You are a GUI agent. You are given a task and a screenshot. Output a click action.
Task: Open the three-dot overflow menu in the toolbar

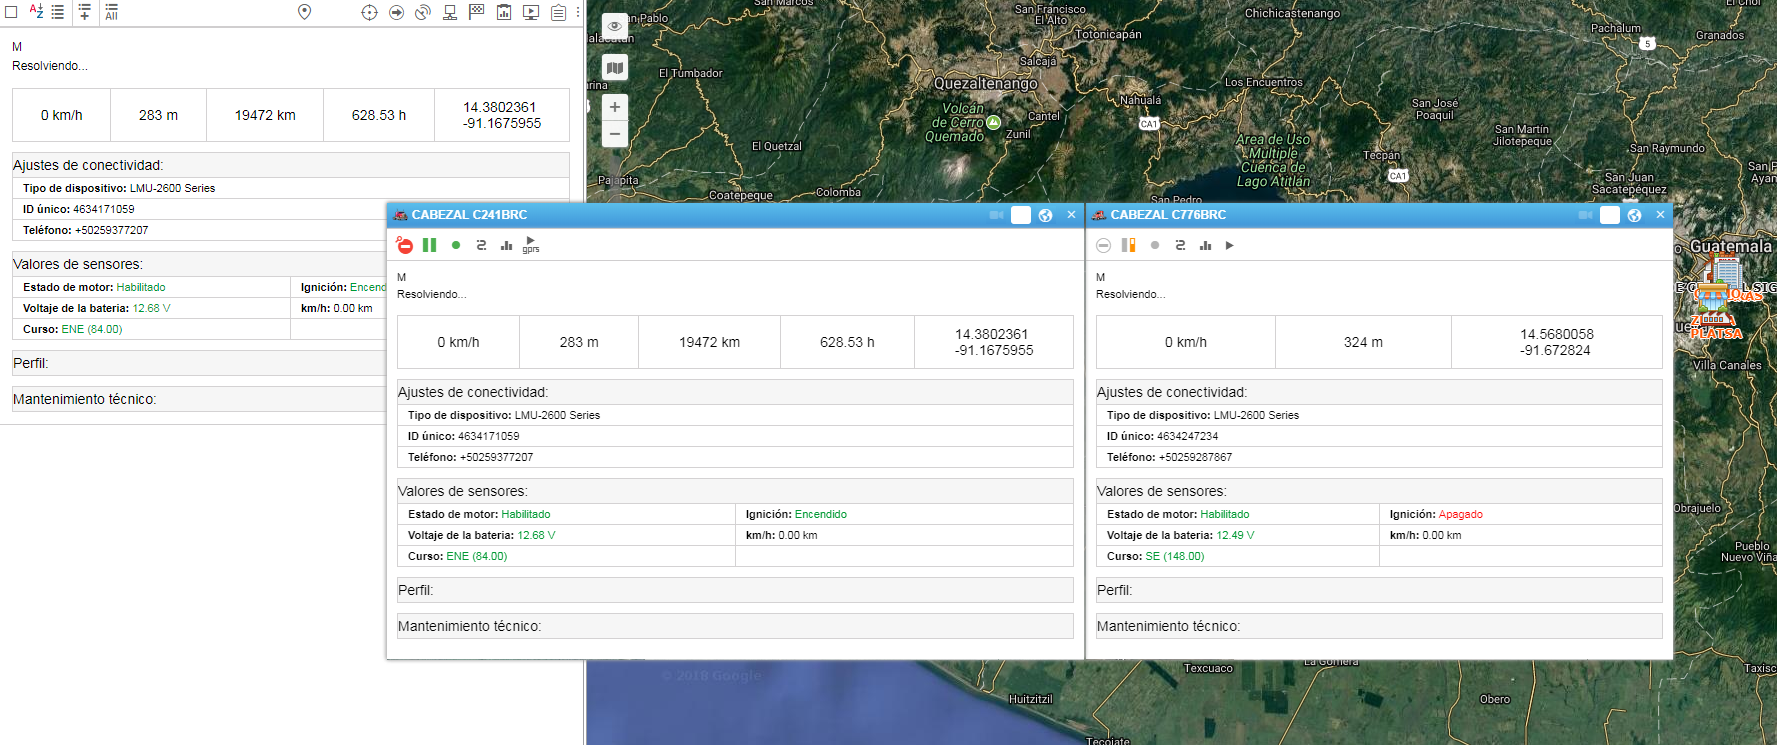point(578,12)
